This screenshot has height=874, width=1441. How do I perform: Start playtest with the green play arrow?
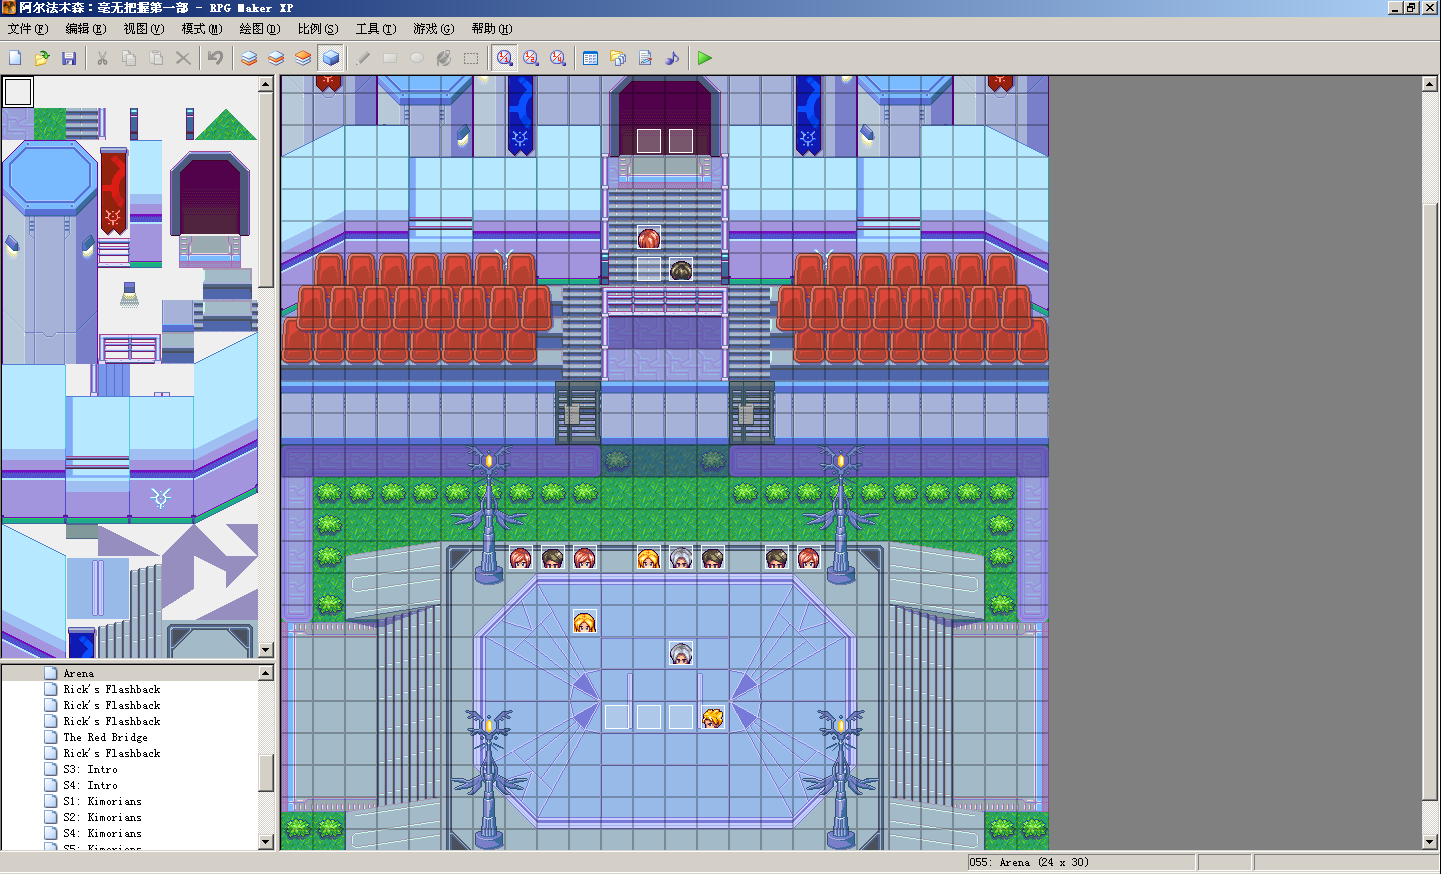(705, 58)
